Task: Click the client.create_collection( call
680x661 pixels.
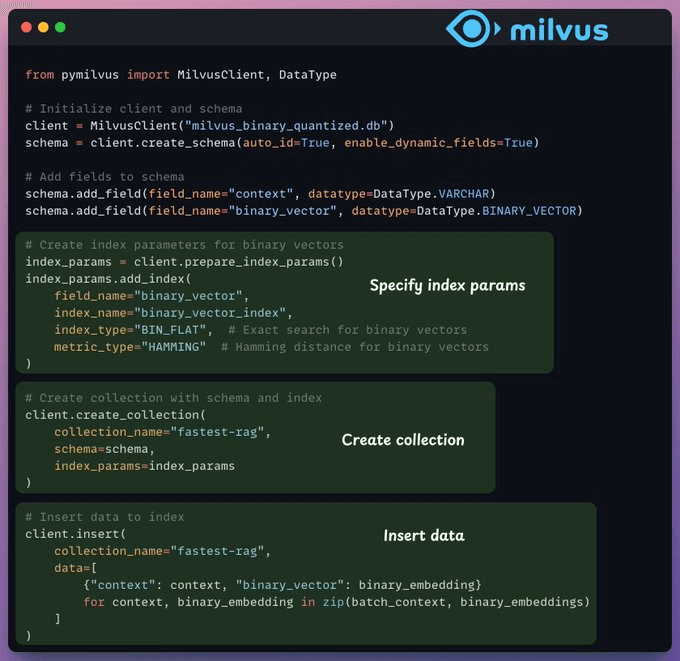Action: pos(115,414)
